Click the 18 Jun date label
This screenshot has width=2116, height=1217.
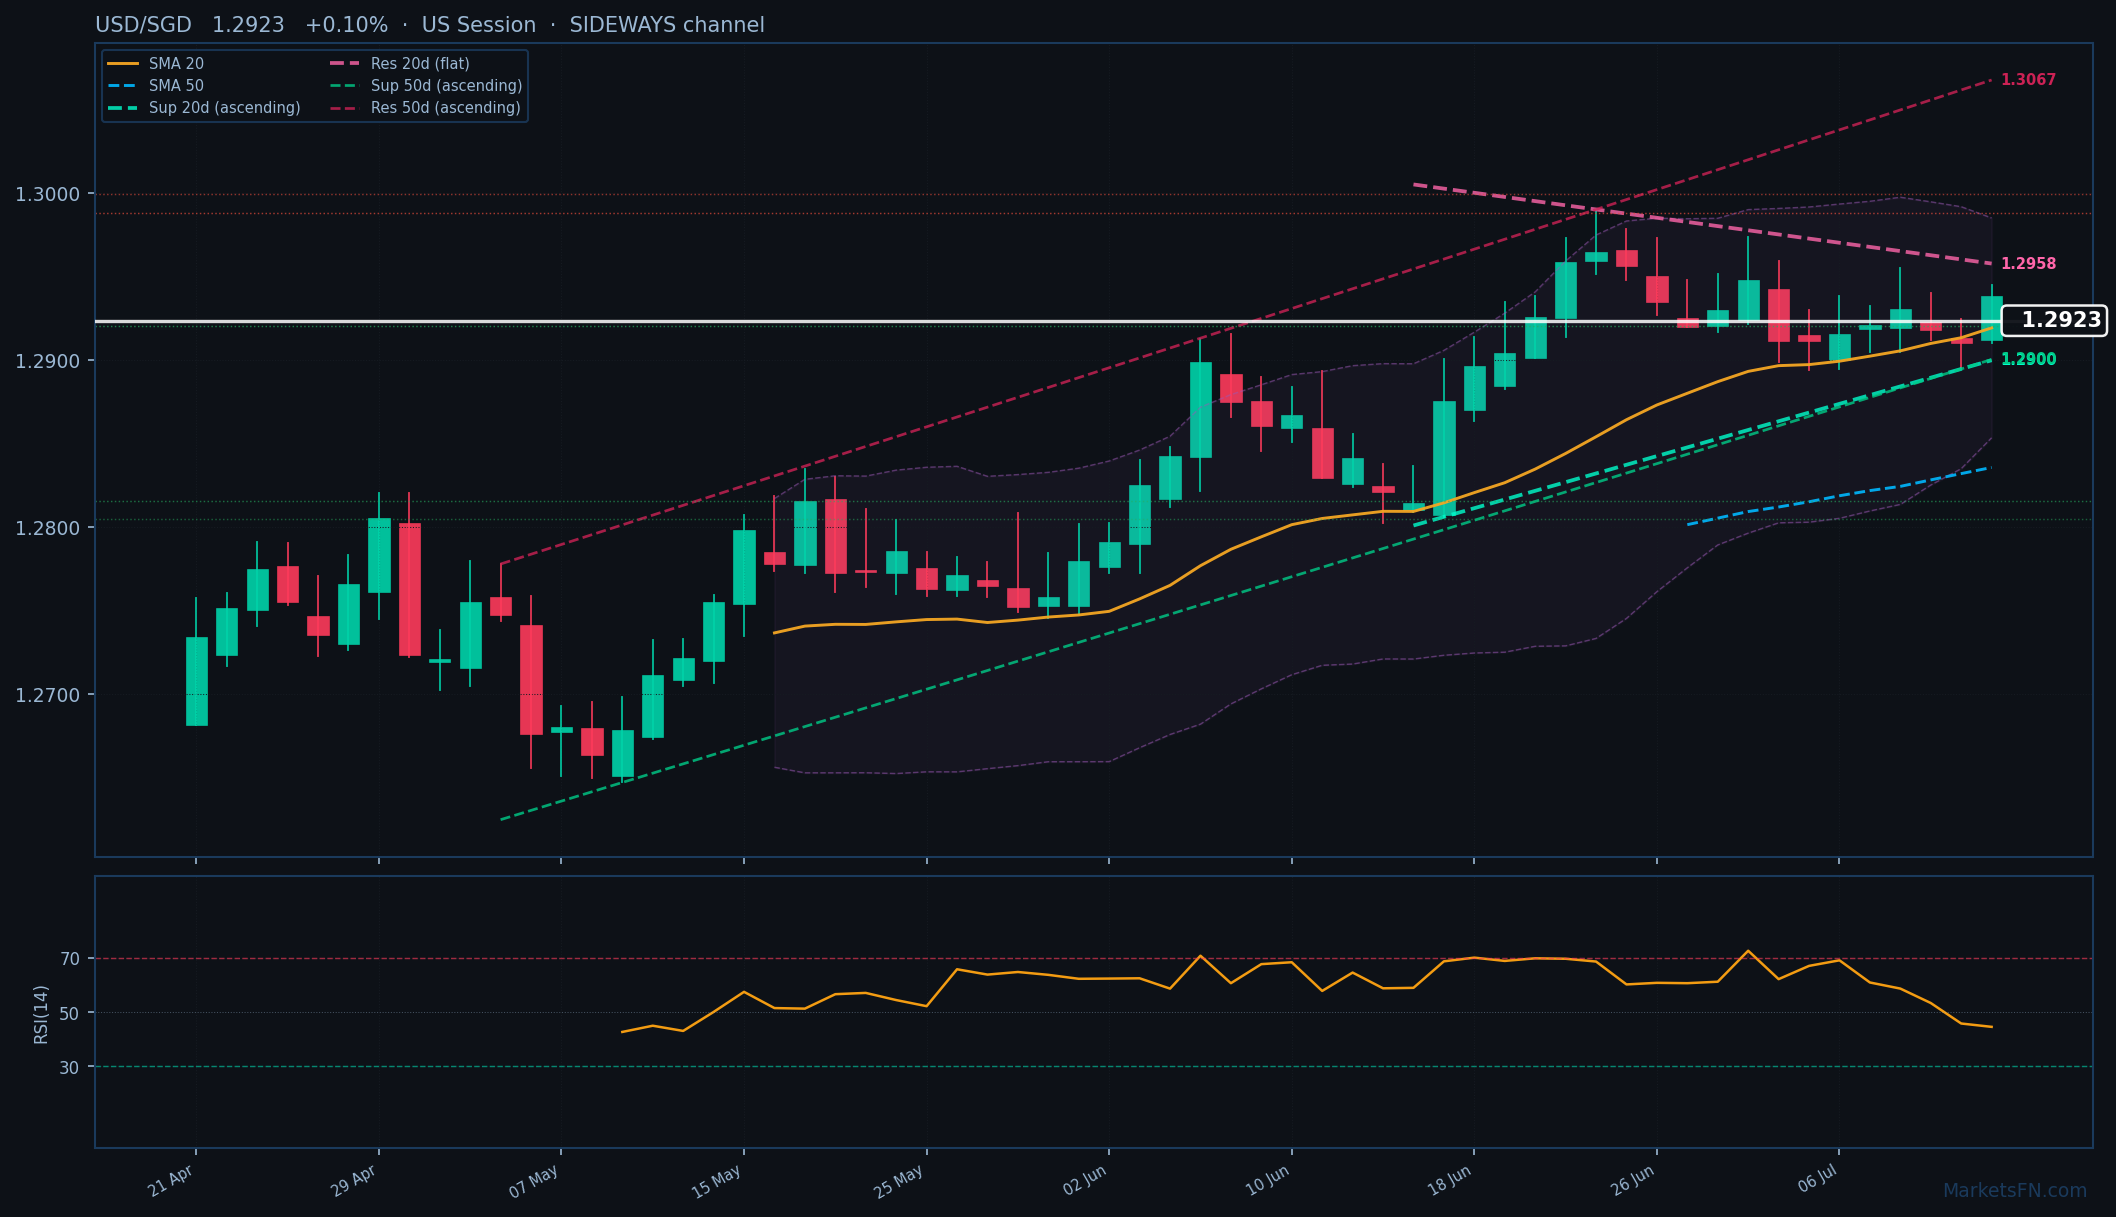pyautogui.click(x=1450, y=1181)
